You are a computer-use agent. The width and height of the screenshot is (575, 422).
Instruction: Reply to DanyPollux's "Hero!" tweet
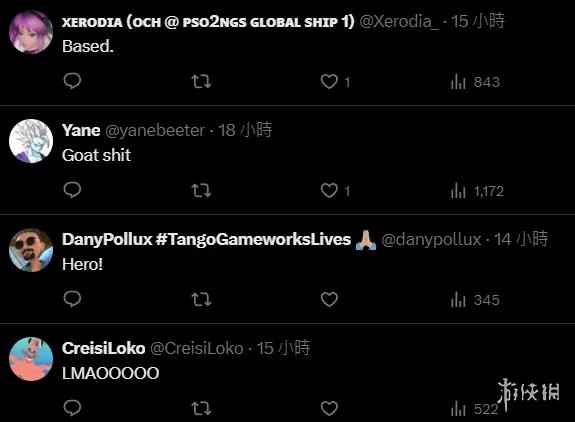72,299
